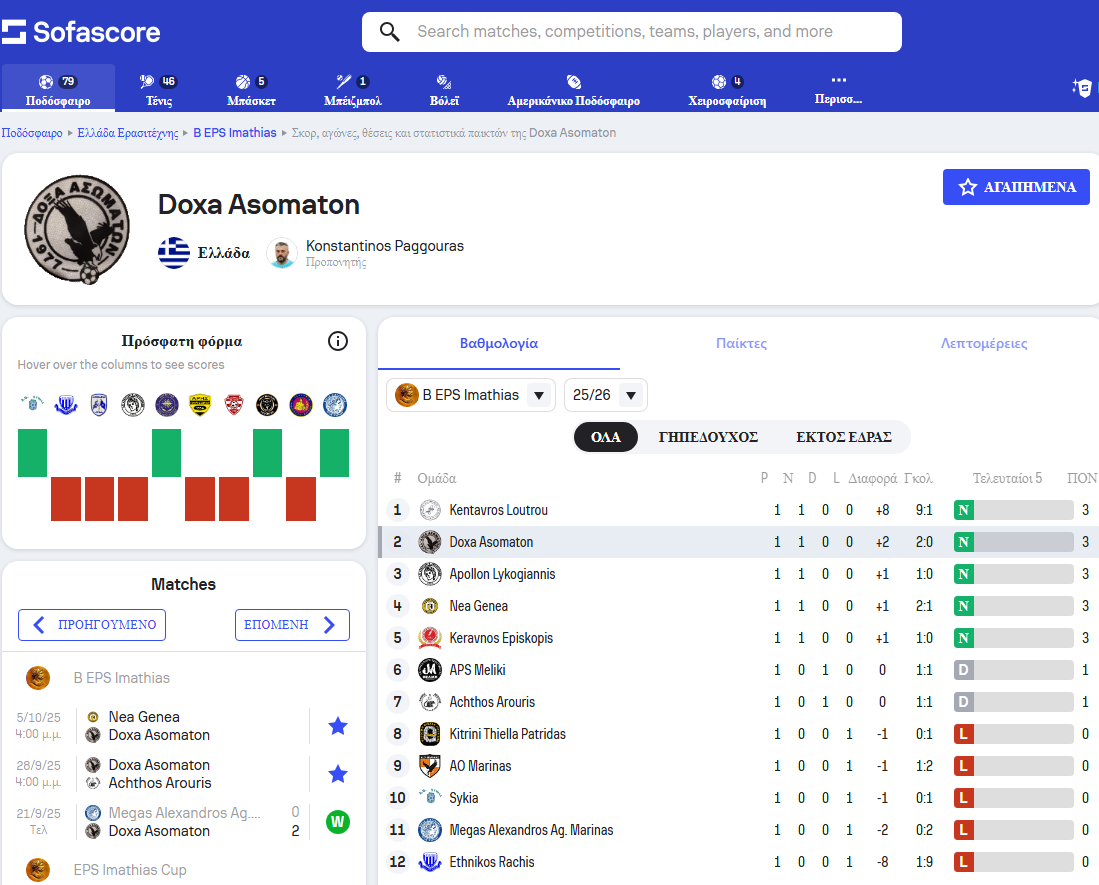Click the B EPS Imathias heading in Matches

click(122, 678)
